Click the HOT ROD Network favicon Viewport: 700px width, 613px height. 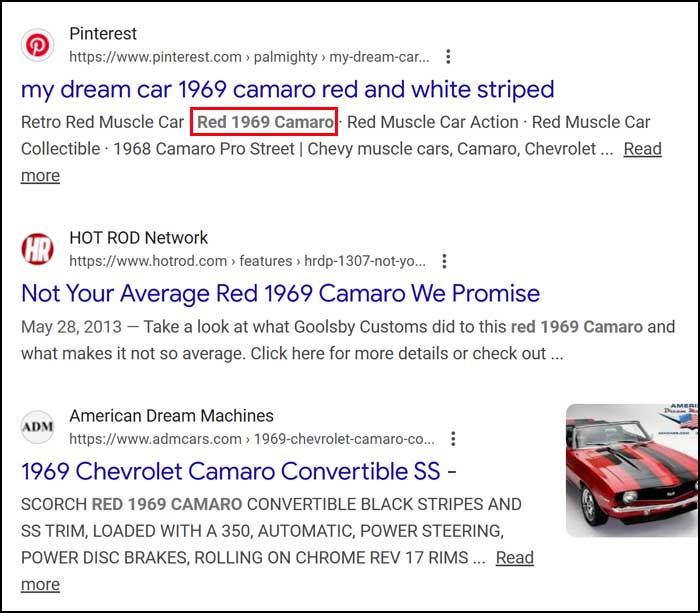[x=38, y=249]
